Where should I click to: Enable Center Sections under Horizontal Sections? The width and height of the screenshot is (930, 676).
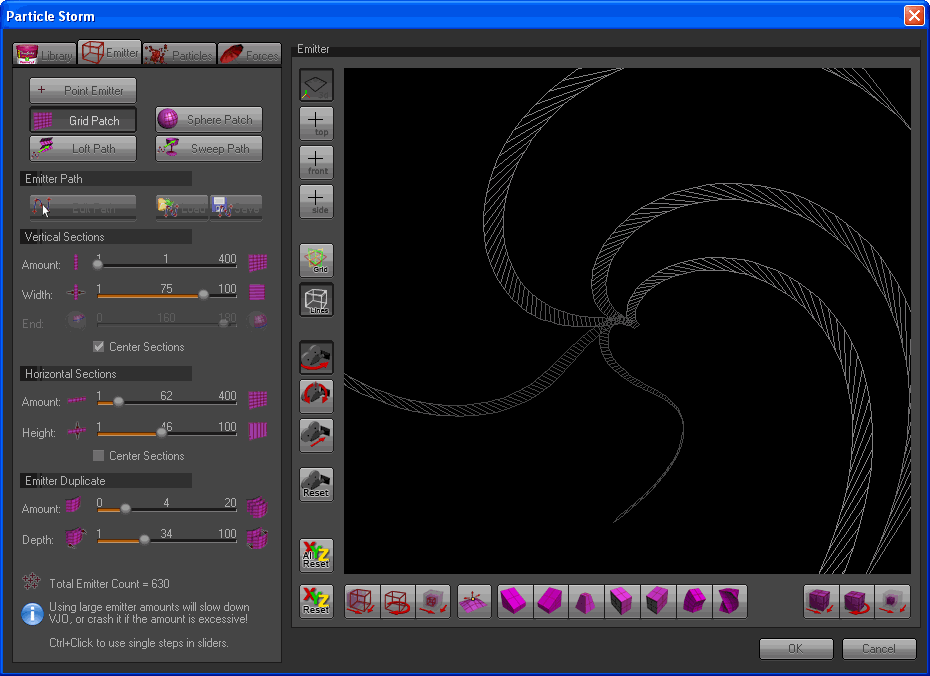[x=99, y=455]
